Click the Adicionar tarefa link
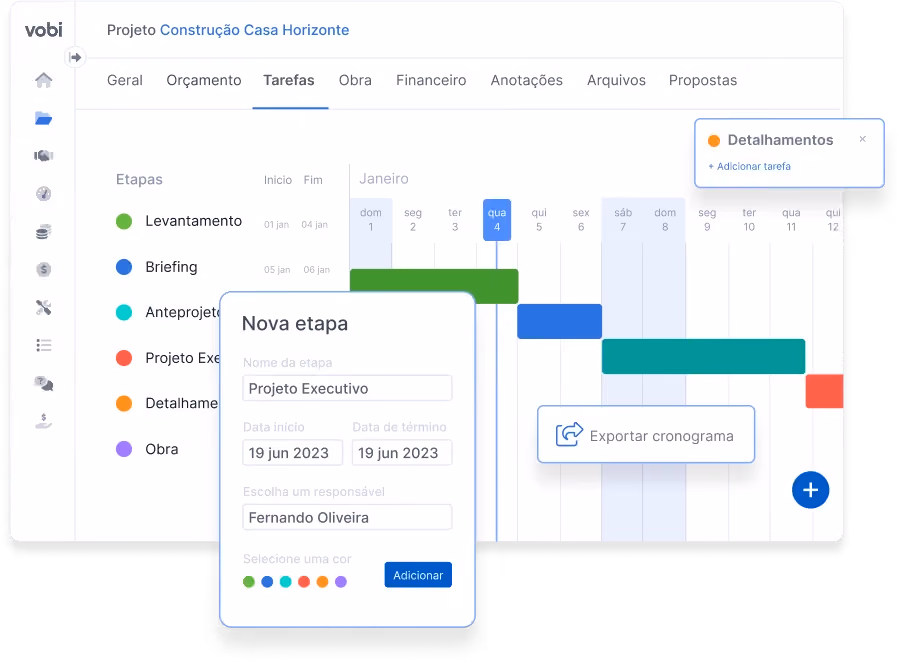Viewport: 903px width, 664px height. pos(750,166)
